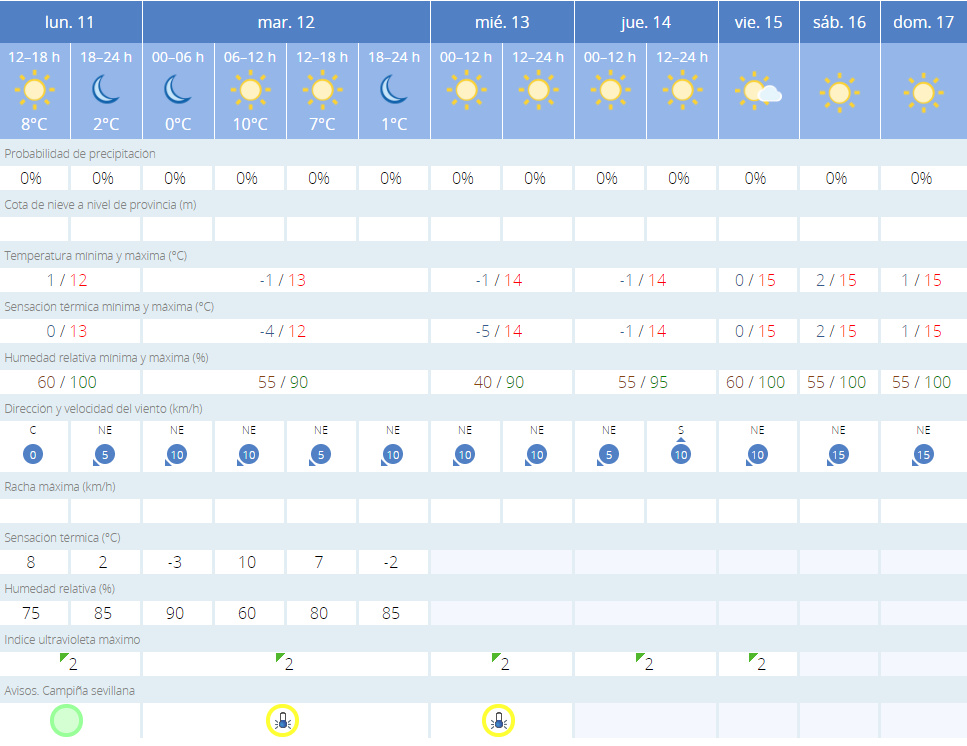Click the 'Avisos. Campiña sevillana' row label
967x746 pixels.
click(x=70, y=690)
